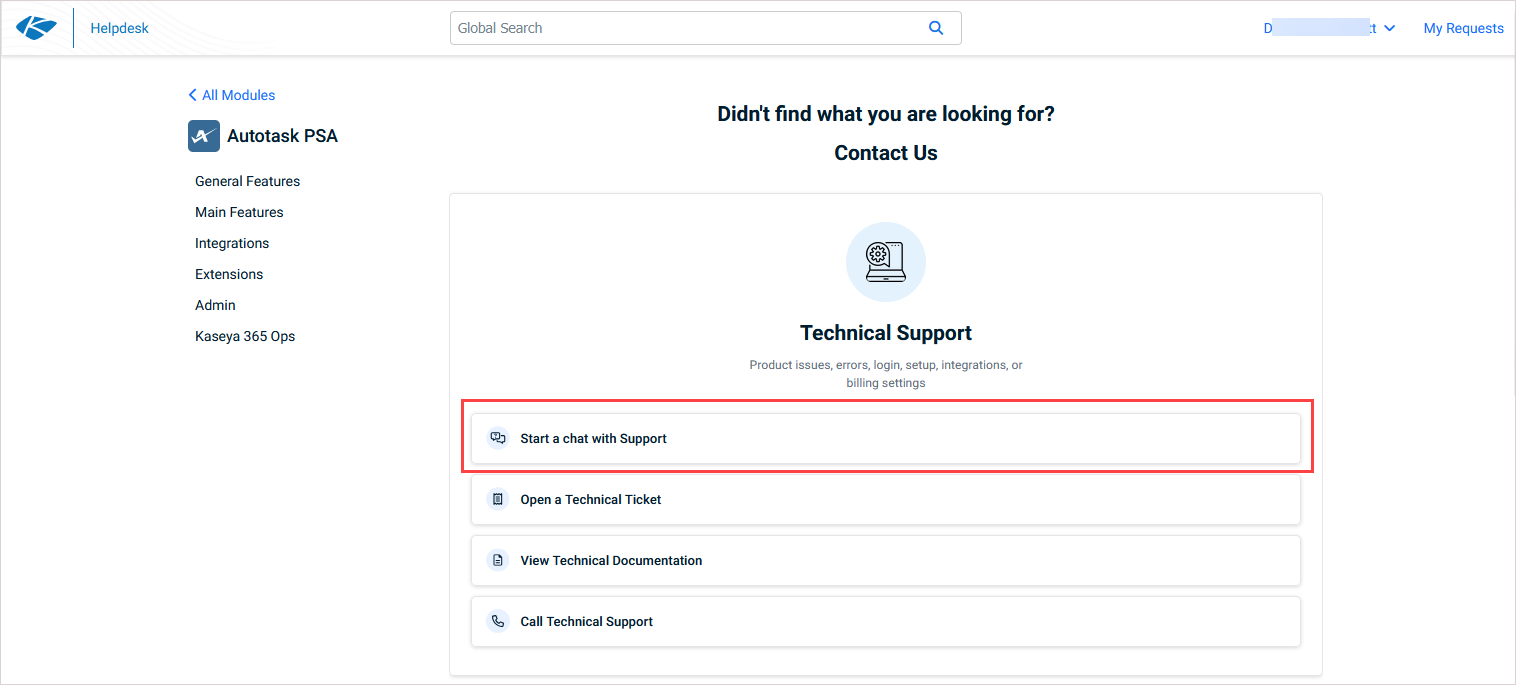
Task: Open the General Features section
Action: 247,181
